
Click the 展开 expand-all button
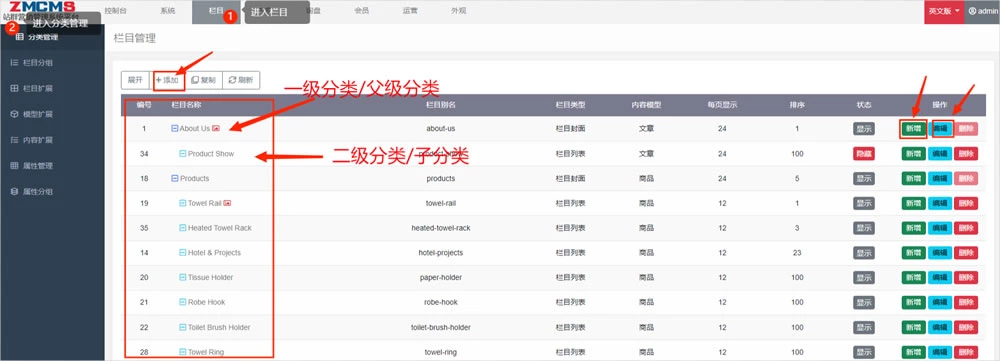tap(135, 80)
